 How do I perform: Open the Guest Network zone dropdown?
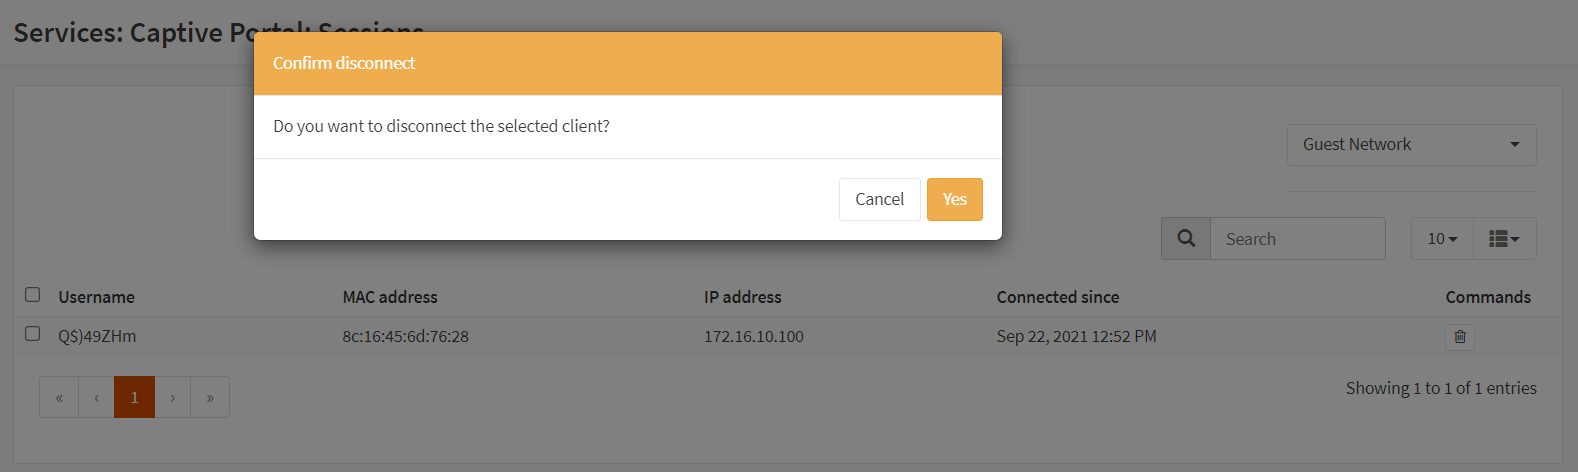click(x=1410, y=145)
